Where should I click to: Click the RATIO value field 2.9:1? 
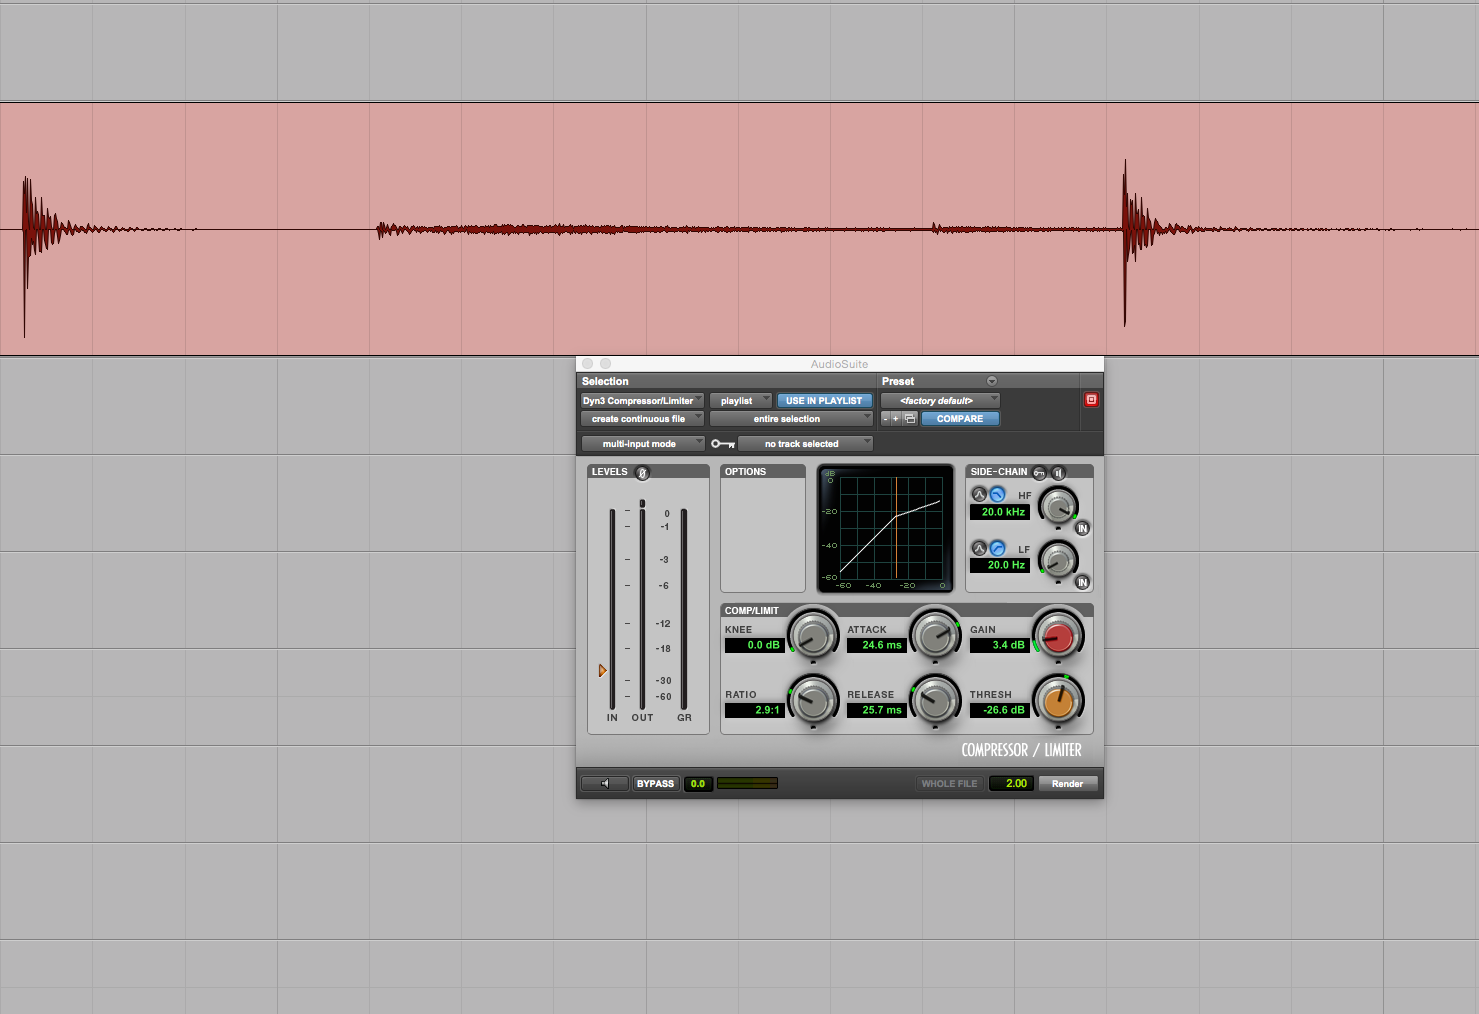point(754,710)
